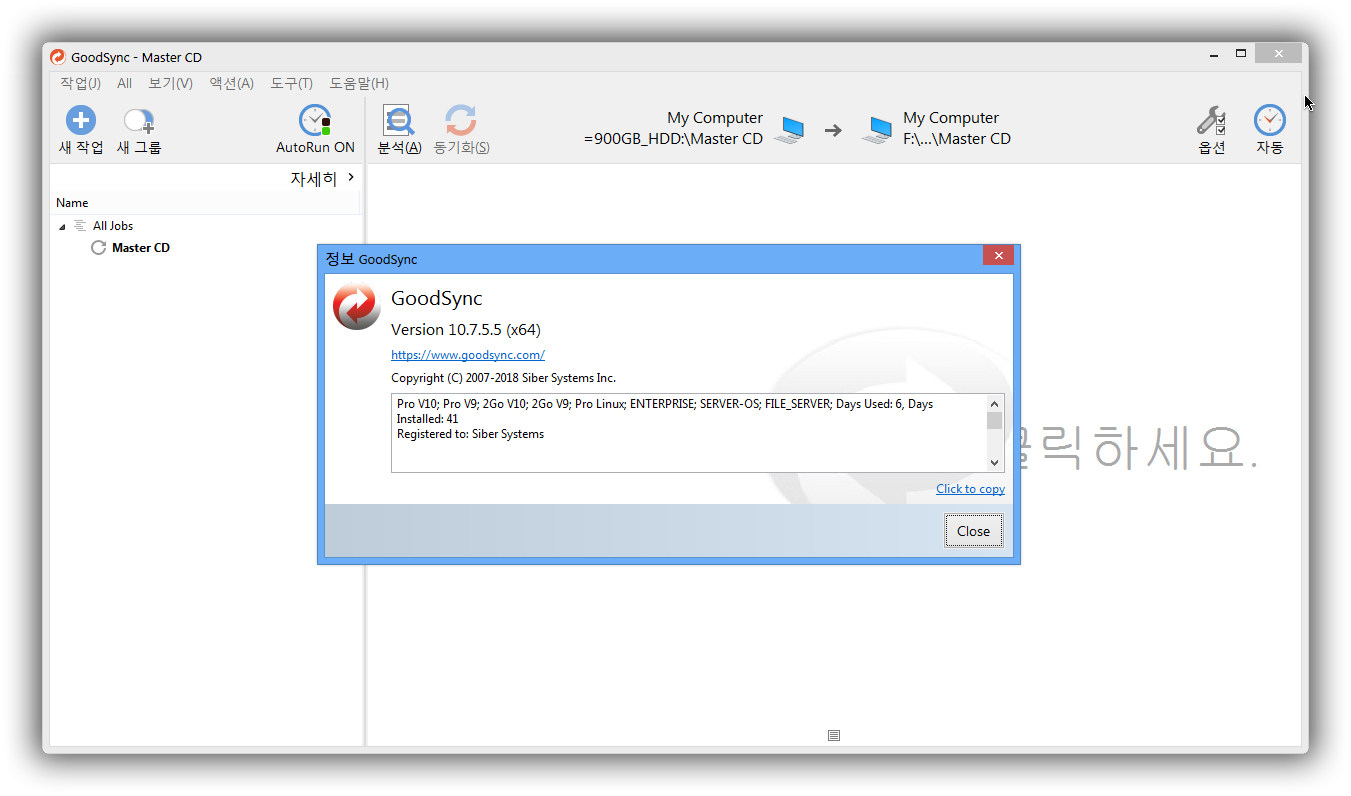Open the 도구(T) menu

tap(291, 83)
